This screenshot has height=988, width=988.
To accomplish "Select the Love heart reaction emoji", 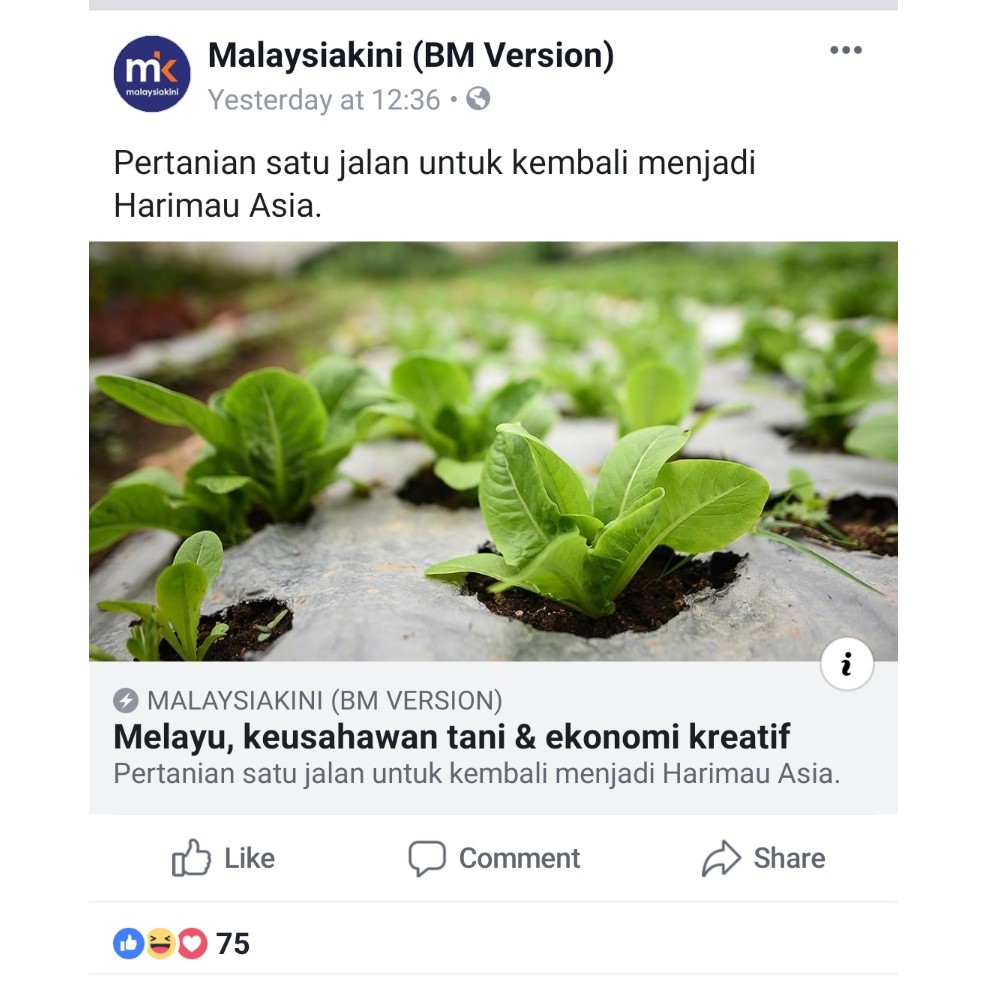I will click(191, 943).
